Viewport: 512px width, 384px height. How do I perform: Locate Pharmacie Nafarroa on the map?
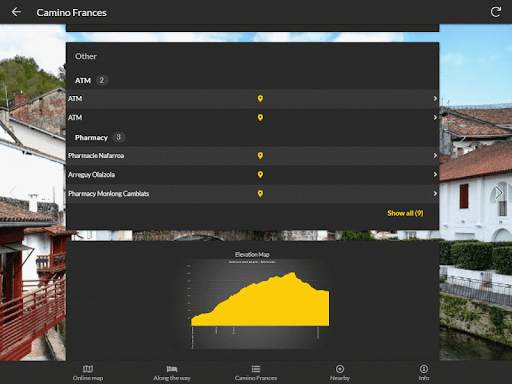pos(260,156)
